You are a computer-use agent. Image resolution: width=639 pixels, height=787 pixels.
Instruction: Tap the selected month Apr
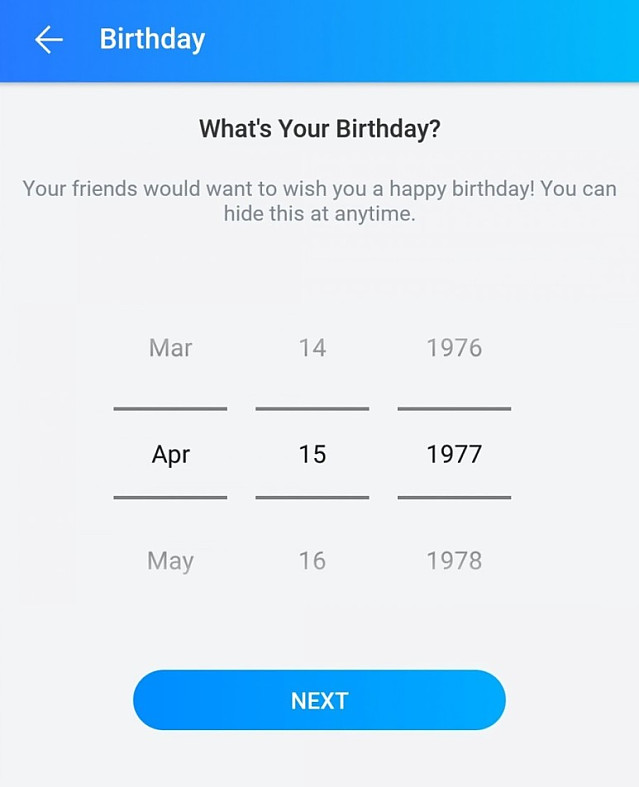click(x=170, y=454)
